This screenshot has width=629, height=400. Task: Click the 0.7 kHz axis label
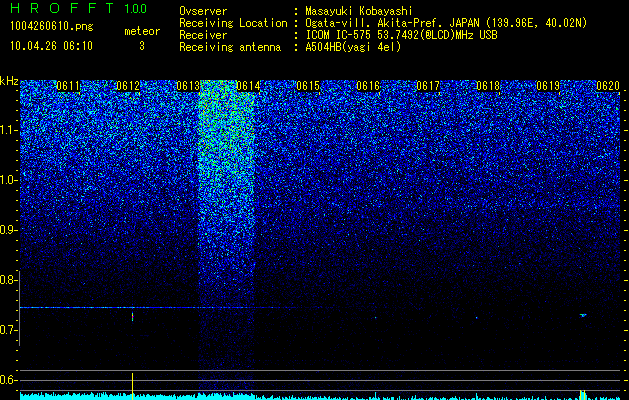[x=8, y=330]
